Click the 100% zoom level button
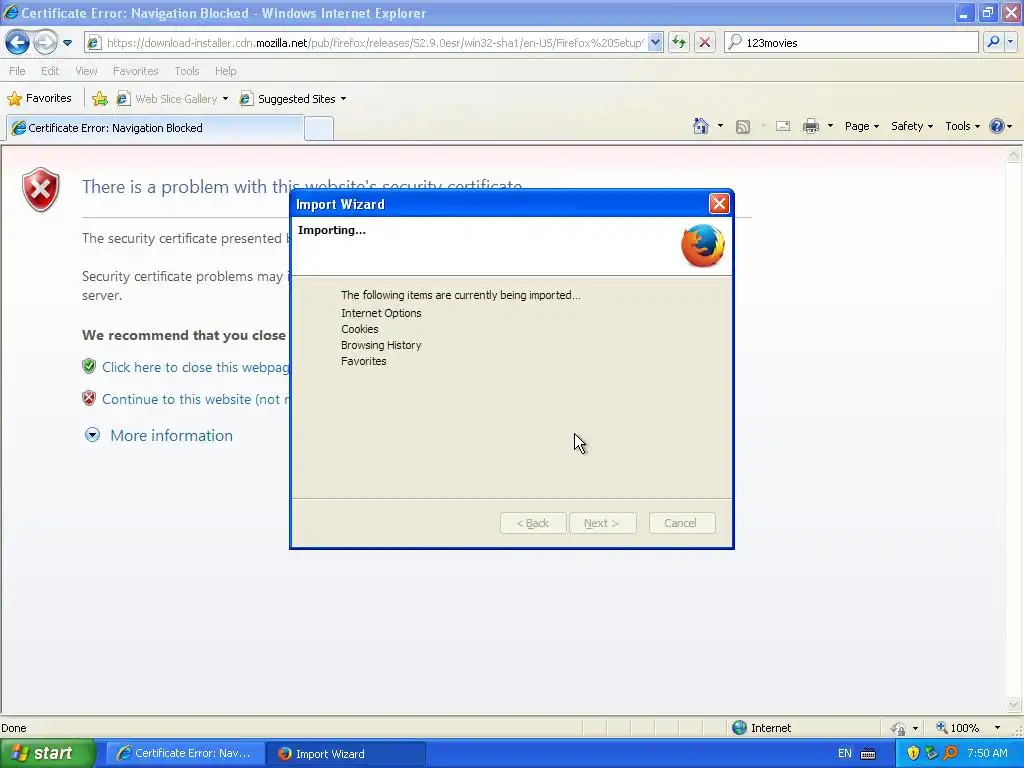Viewport: 1024px width, 768px height. point(957,728)
